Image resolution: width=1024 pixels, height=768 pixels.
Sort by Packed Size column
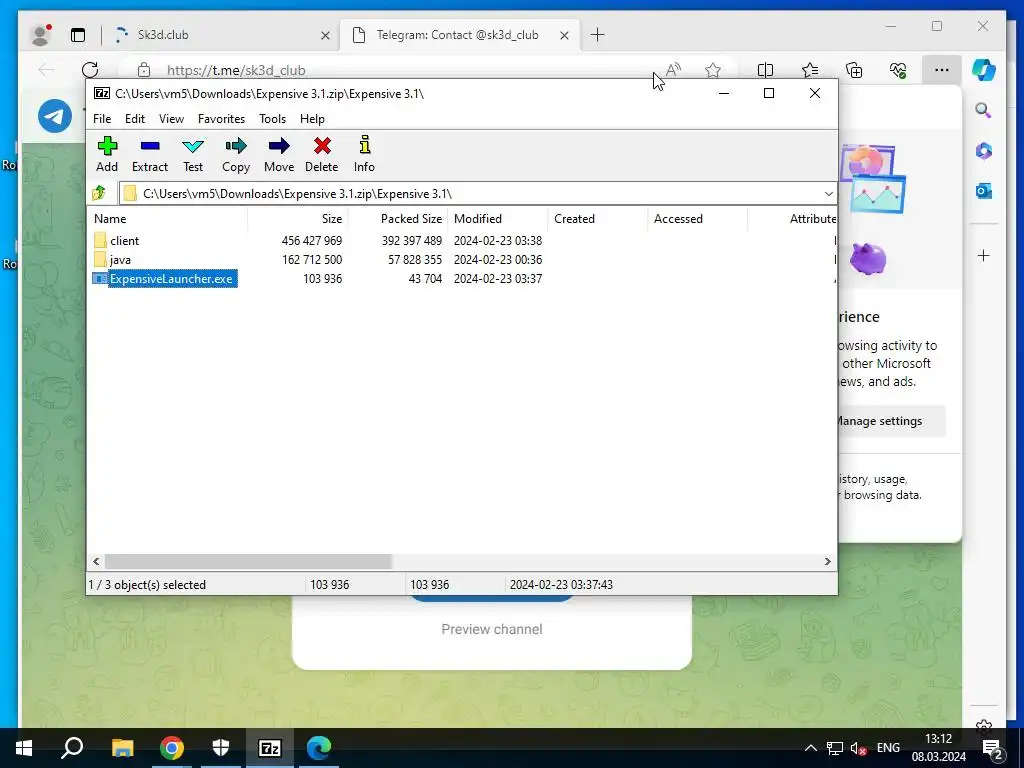coord(397,219)
